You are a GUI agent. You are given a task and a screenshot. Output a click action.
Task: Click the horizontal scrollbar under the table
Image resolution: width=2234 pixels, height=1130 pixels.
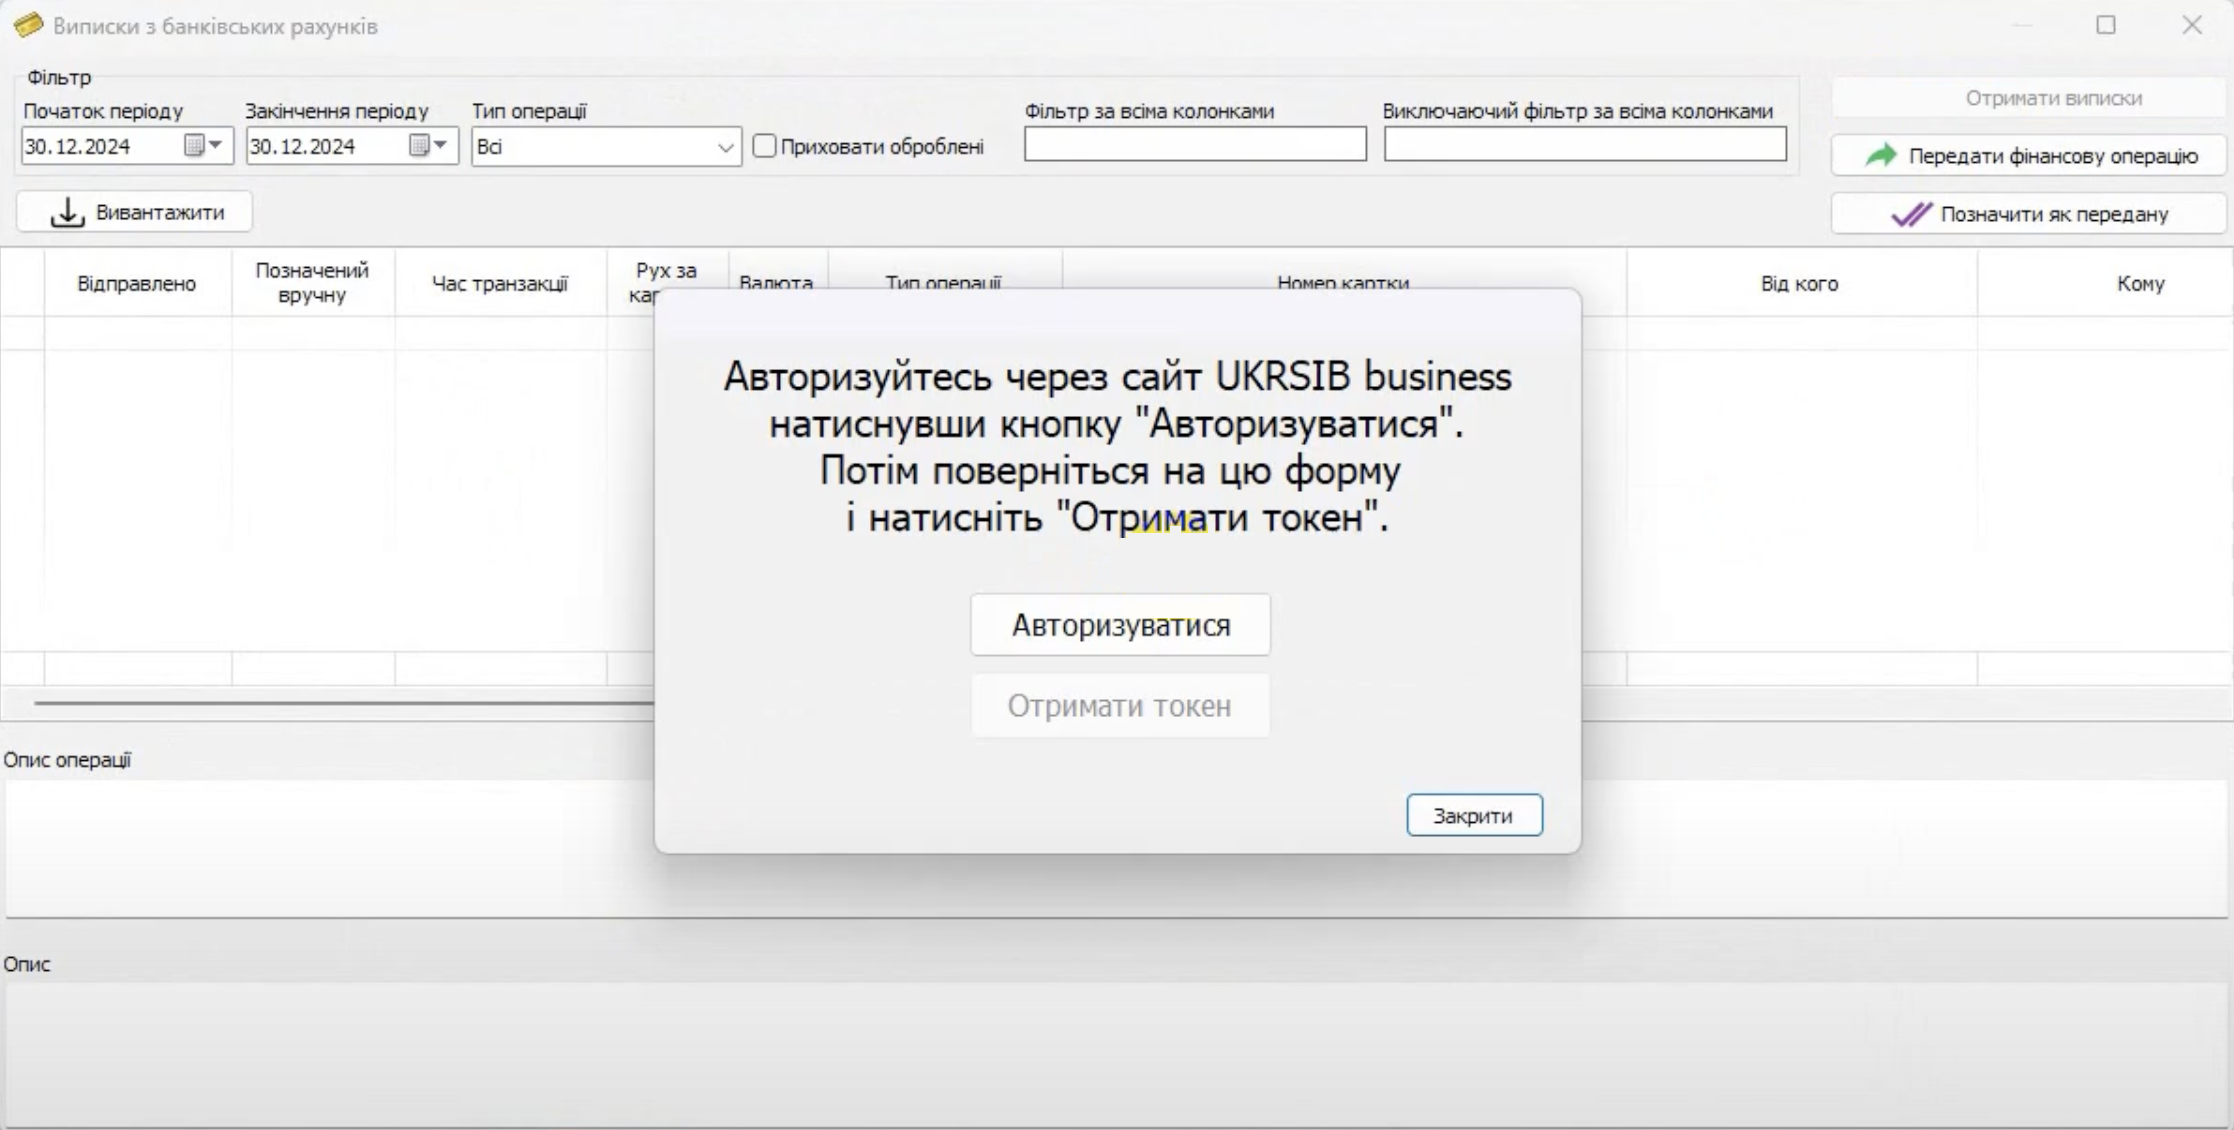(340, 705)
